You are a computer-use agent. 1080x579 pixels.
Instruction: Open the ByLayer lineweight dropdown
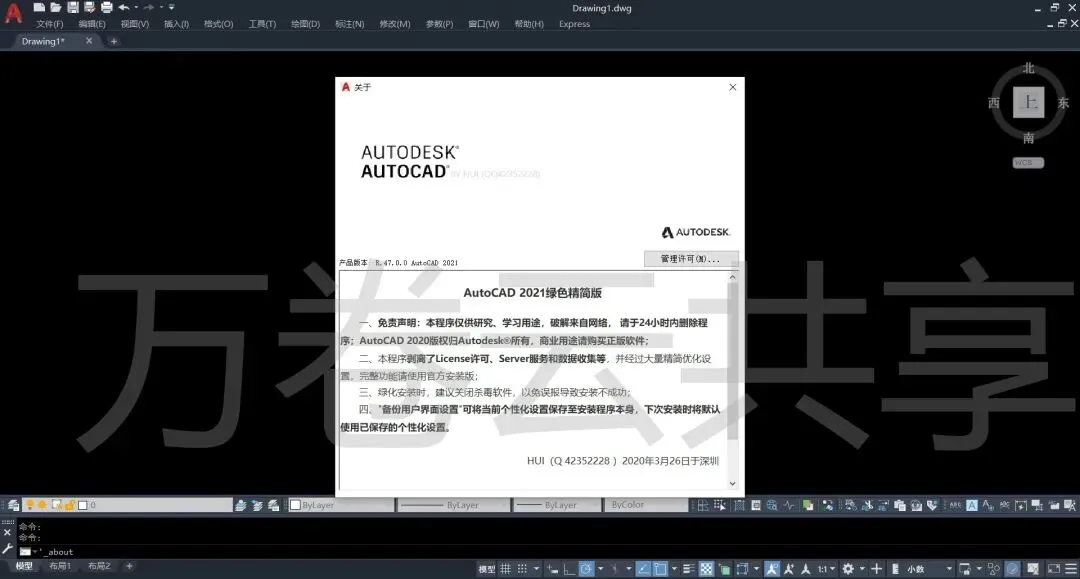point(557,505)
